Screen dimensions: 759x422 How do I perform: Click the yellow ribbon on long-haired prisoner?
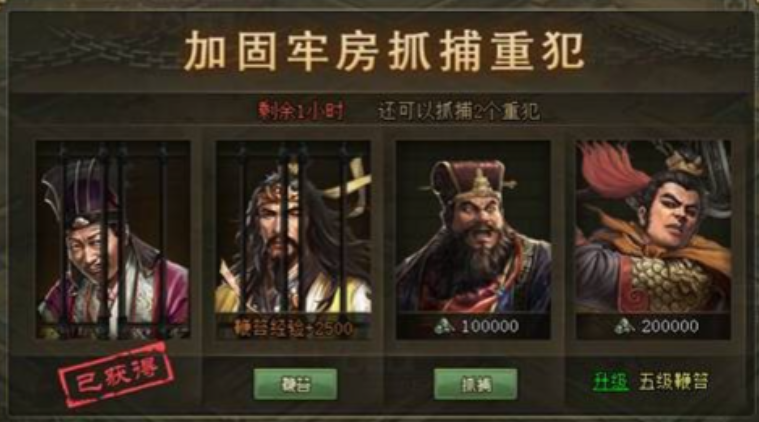coord(351,179)
